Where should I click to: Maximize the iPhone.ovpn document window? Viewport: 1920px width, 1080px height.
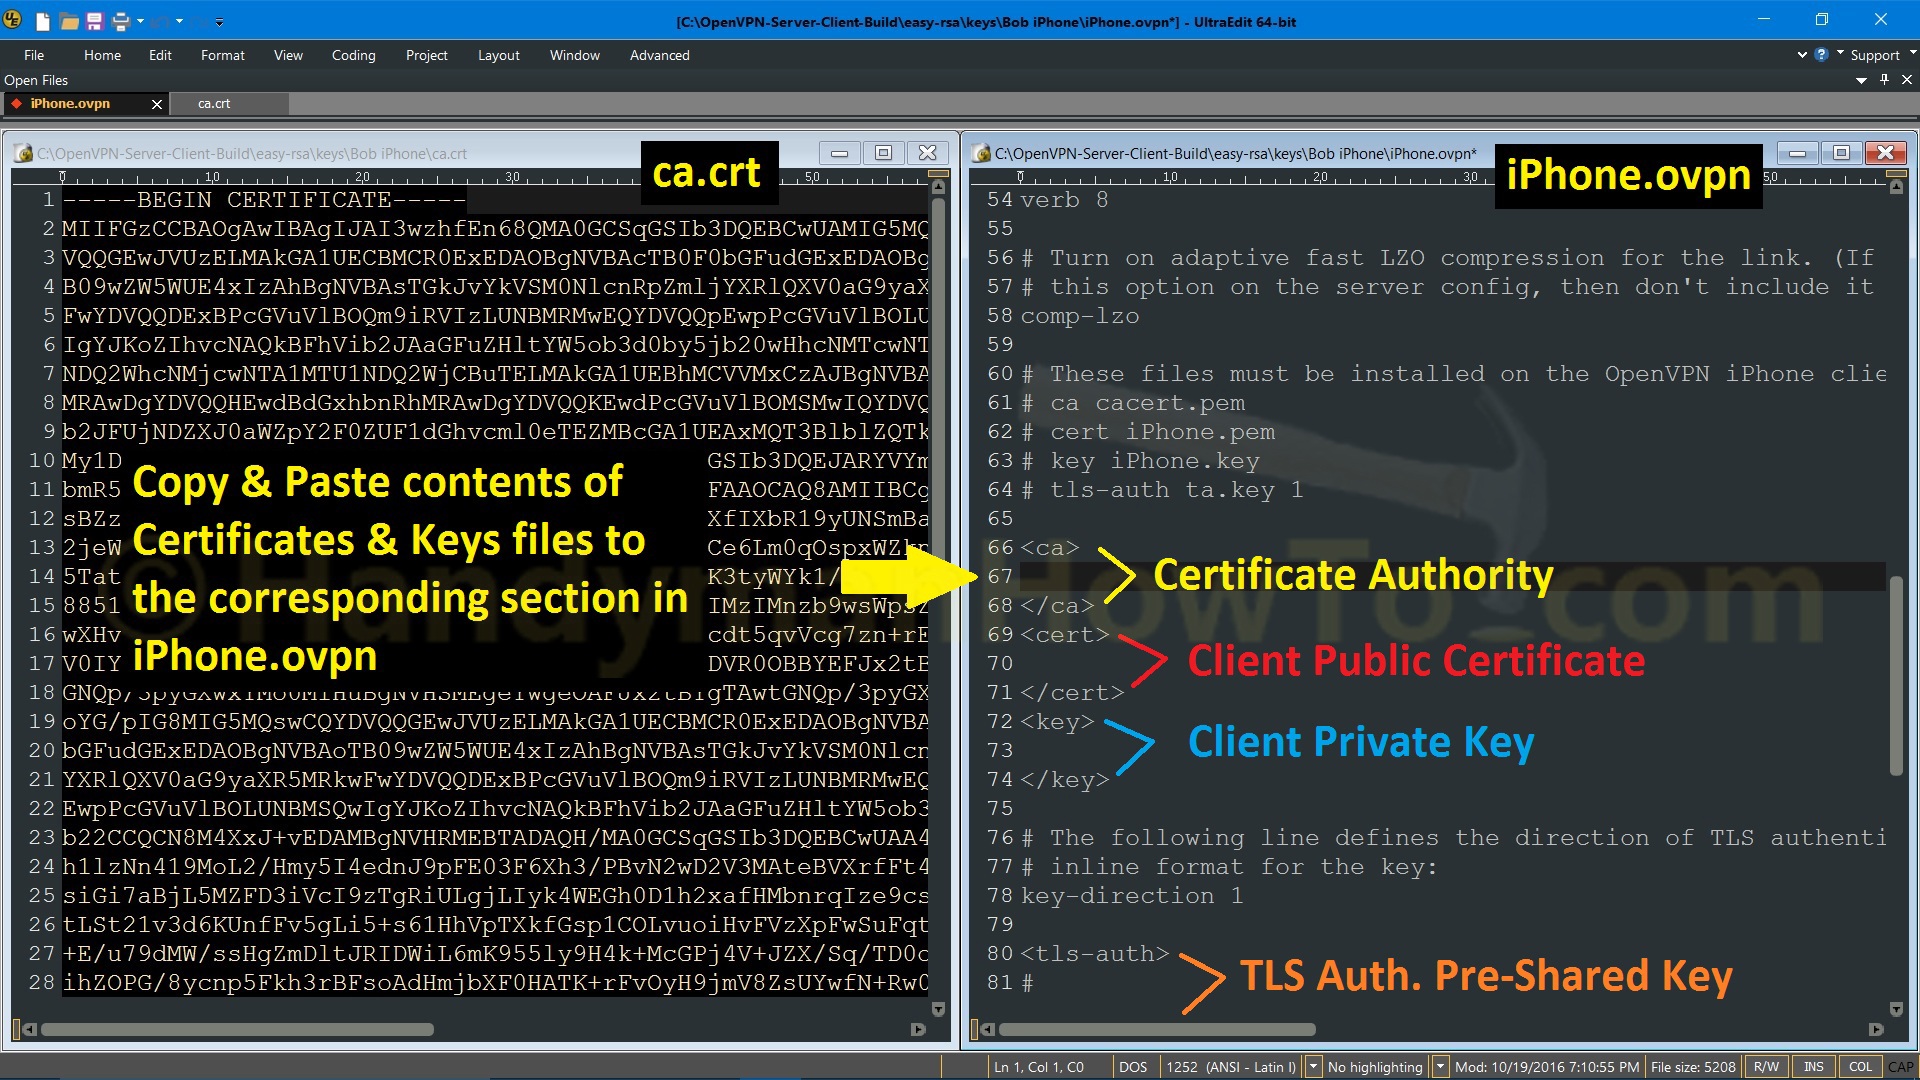click(x=1841, y=153)
